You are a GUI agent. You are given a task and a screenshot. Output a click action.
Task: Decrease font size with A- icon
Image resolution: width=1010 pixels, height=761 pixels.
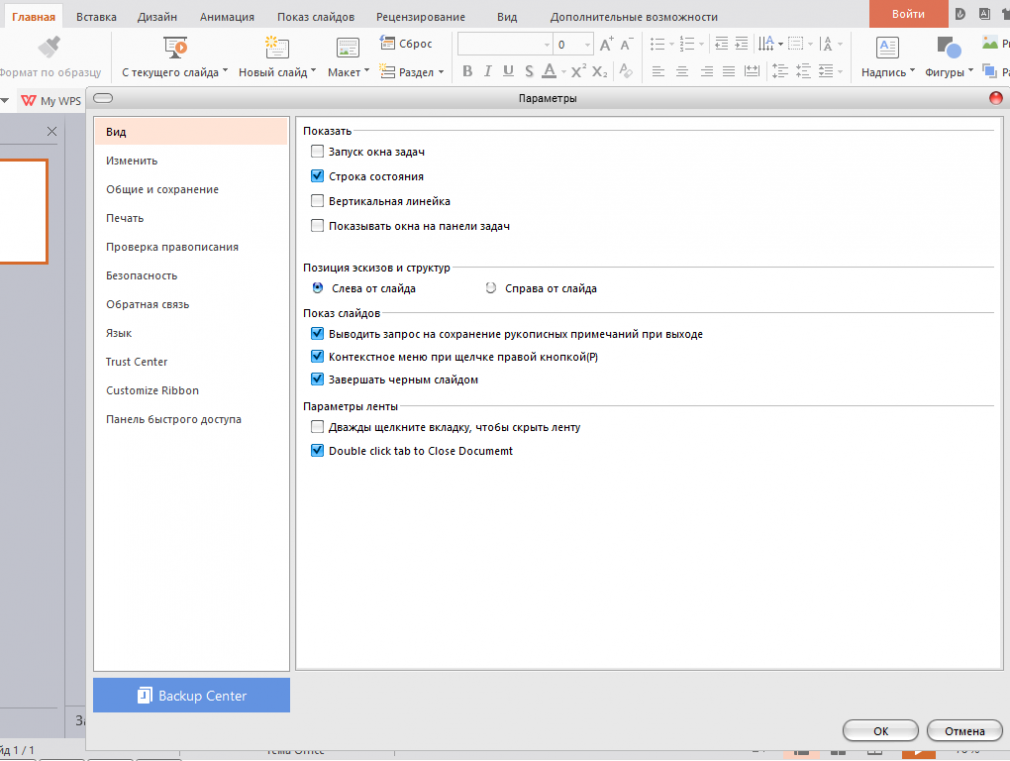tap(627, 44)
